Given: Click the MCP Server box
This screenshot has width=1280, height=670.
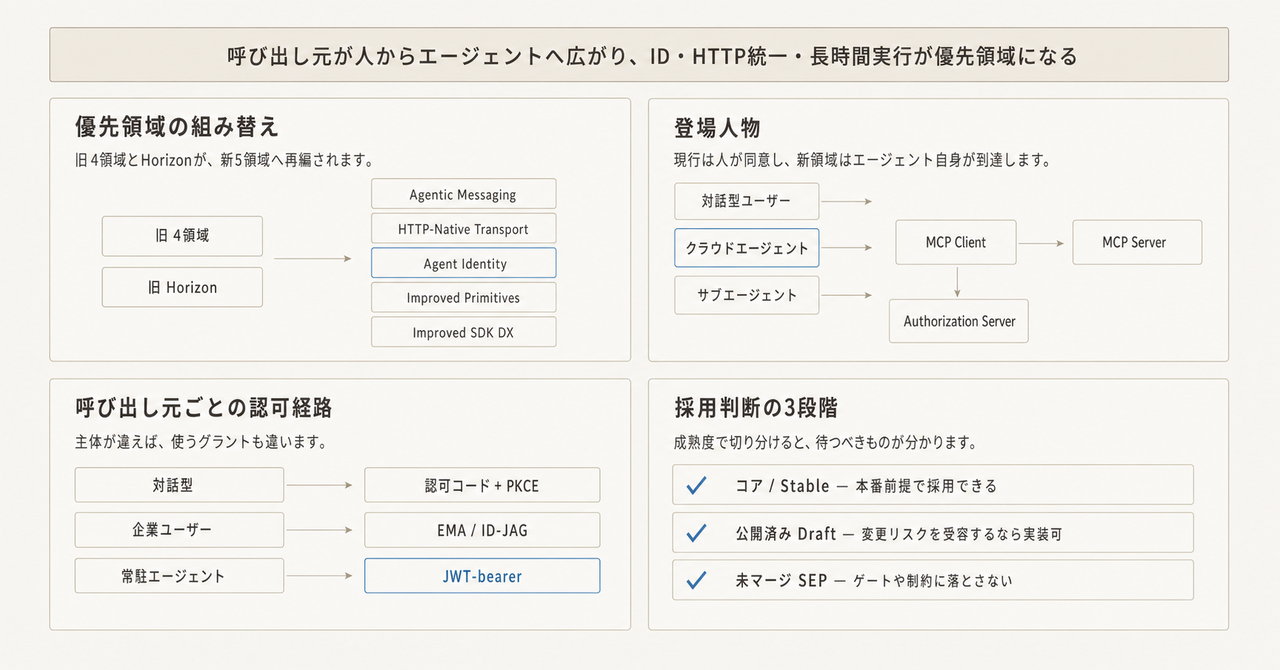Looking at the screenshot, I should coord(1137,242).
